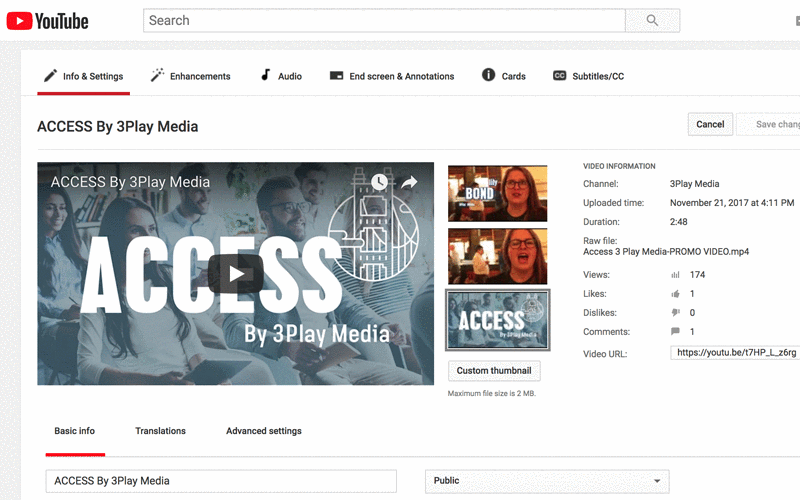Viewport: 800px width, 500px height.
Task: Switch to the Audio tab
Action: 281,76
